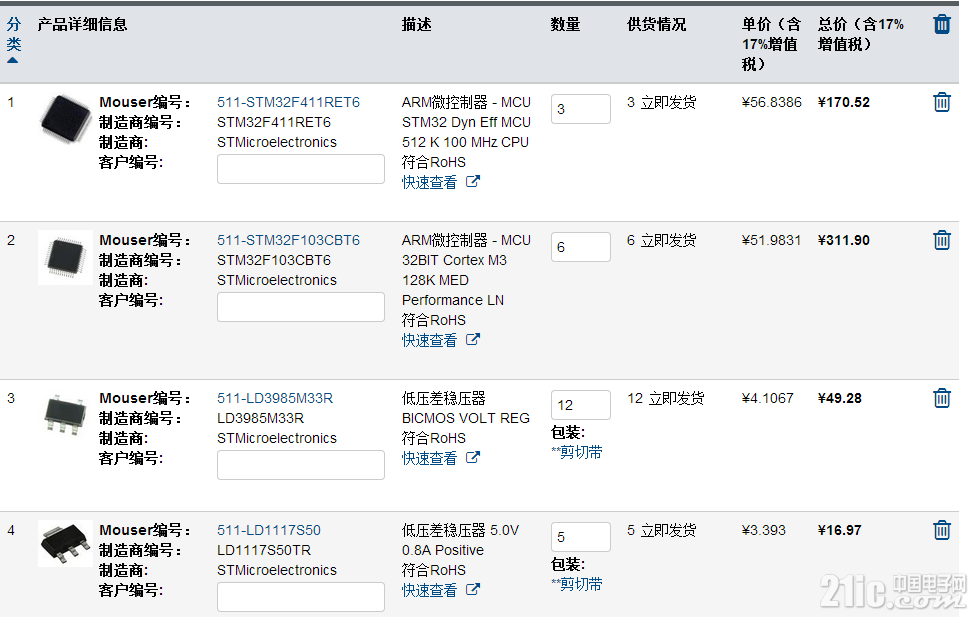Click customer number field for LD1117S50TR
Image resolution: width=974 pixels, height=617 pixels.
(x=301, y=596)
